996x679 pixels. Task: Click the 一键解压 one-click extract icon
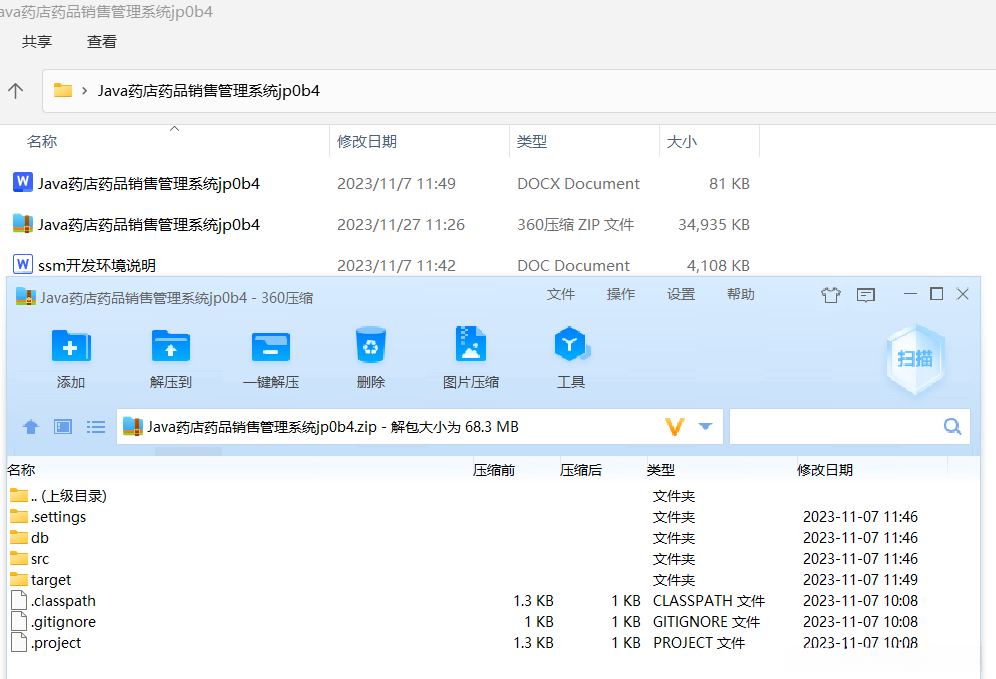pyautogui.click(x=271, y=347)
